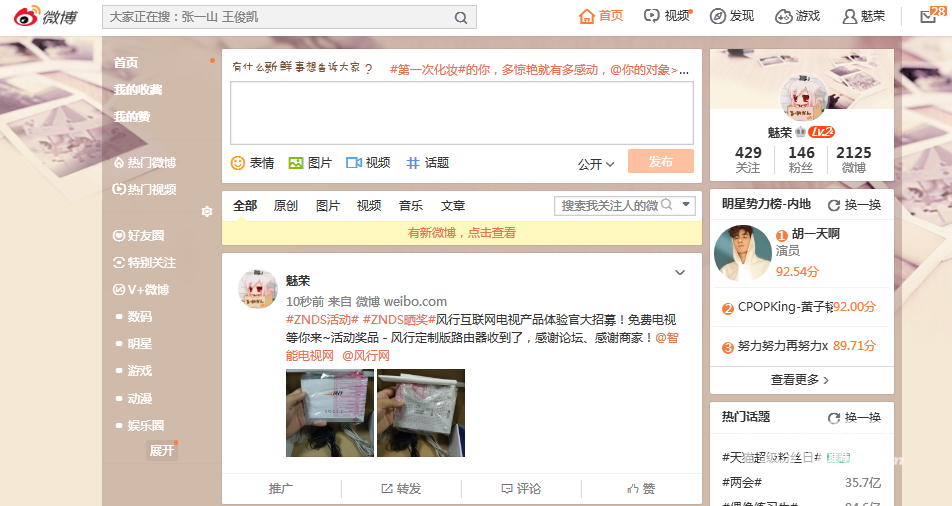Switch to 视频 feed tab

pyautogui.click(x=369, y=205)
